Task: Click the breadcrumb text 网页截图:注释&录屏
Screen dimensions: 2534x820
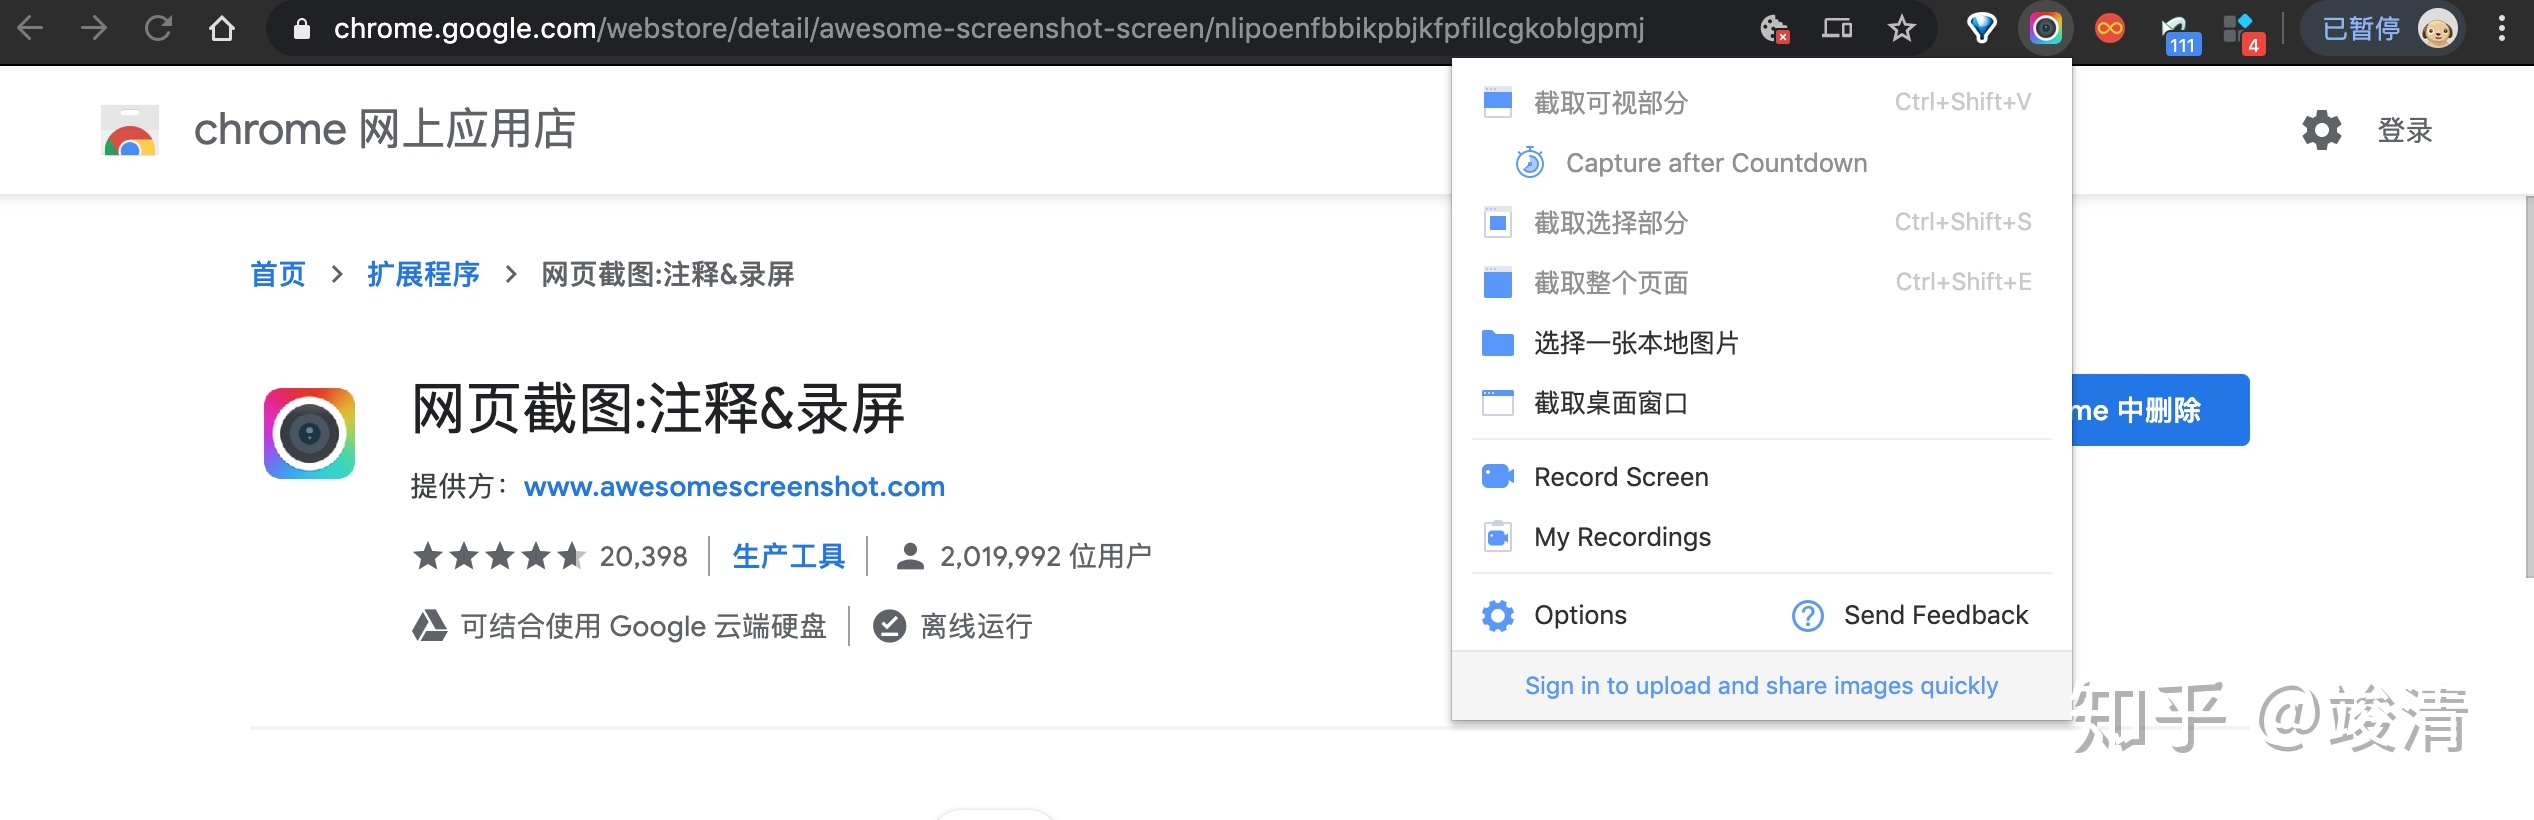Action: pos(667,274)
